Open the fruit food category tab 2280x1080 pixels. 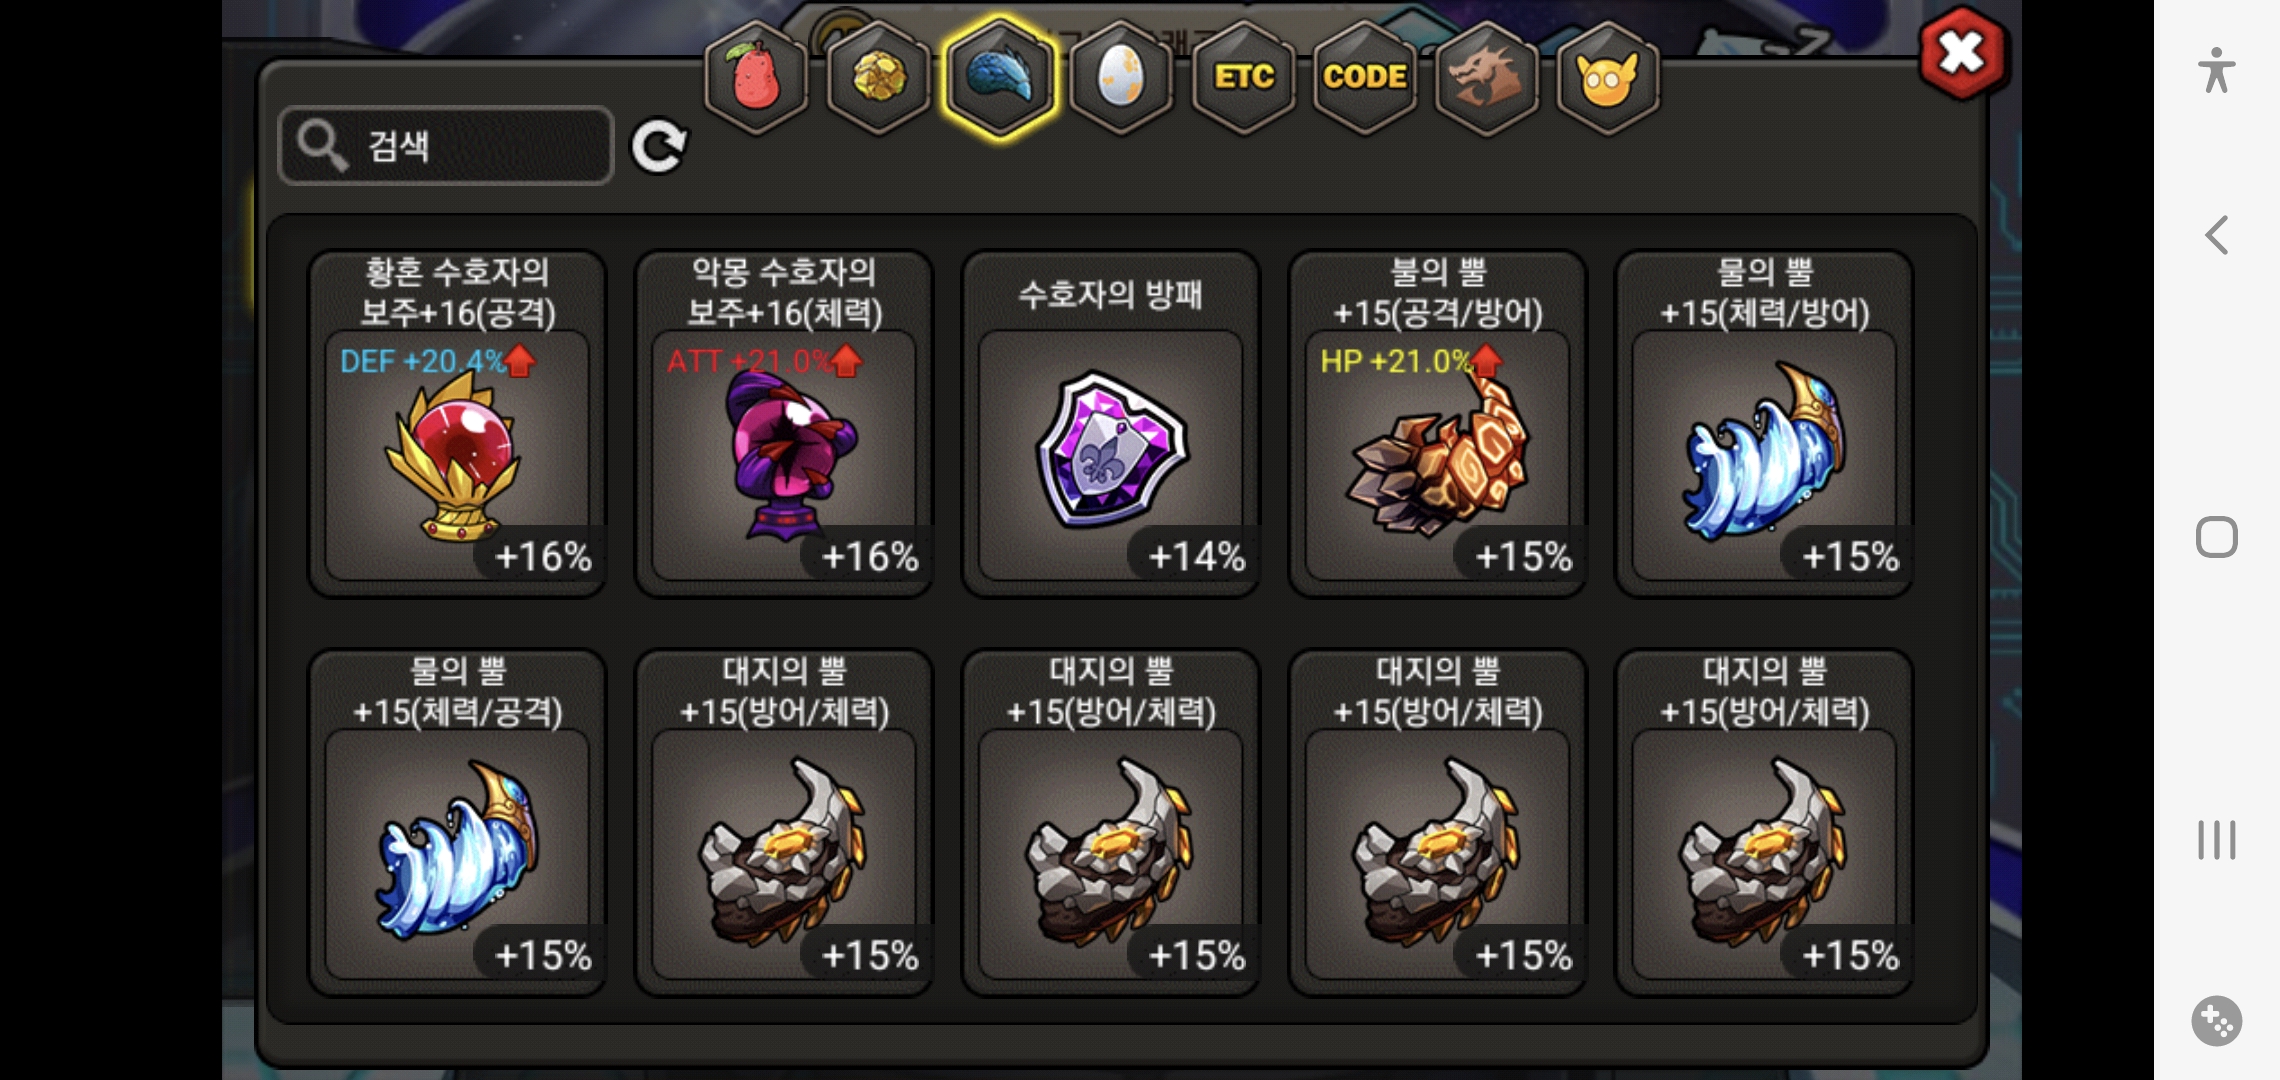click(x=756, y=77)
